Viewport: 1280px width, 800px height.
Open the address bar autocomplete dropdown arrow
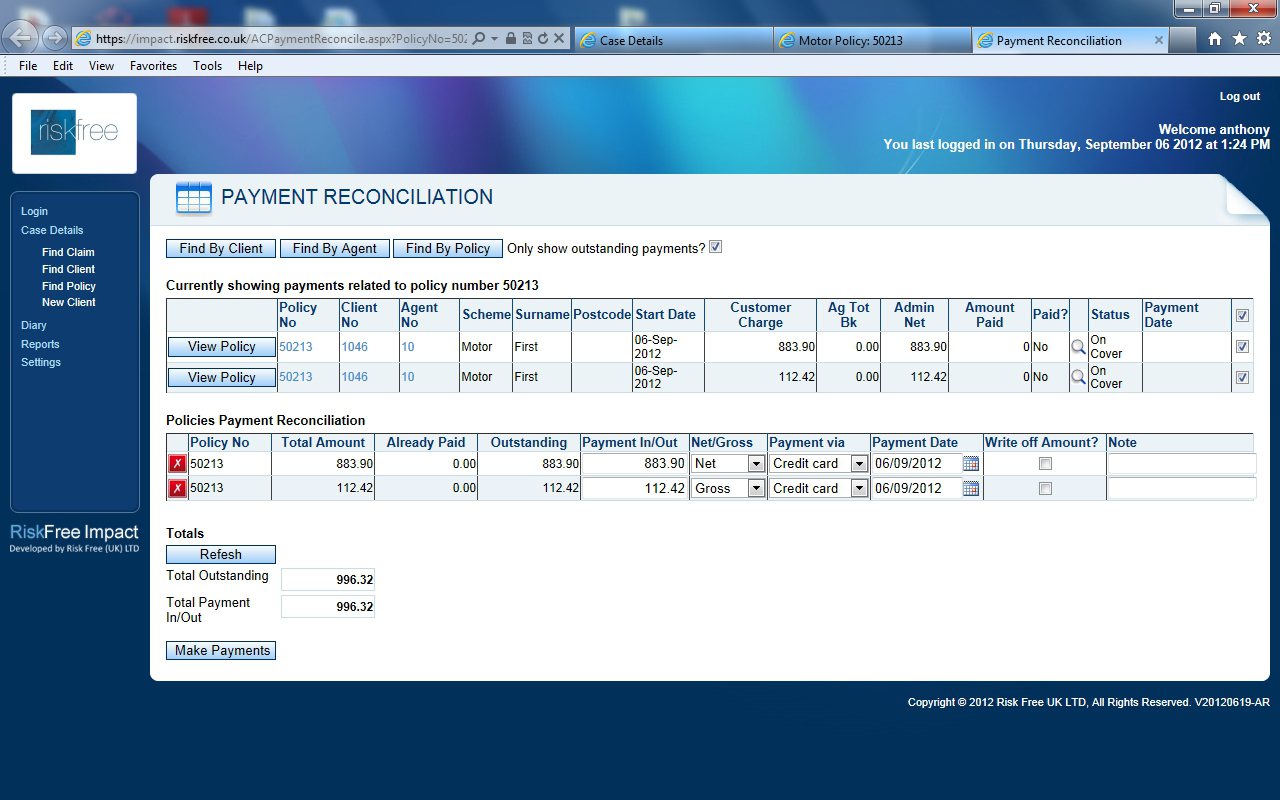[494, 39]
